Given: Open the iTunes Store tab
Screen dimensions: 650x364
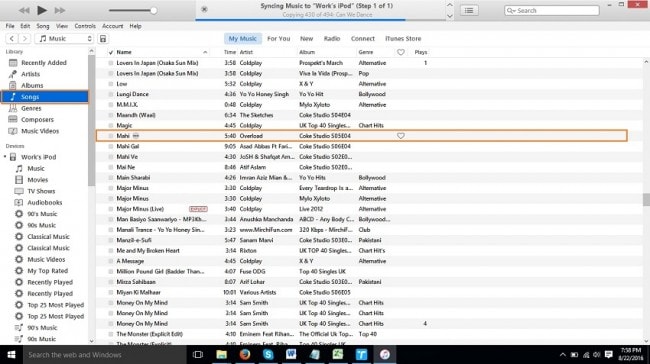Looking at the screenshot, I should click(x=403, y=39).
